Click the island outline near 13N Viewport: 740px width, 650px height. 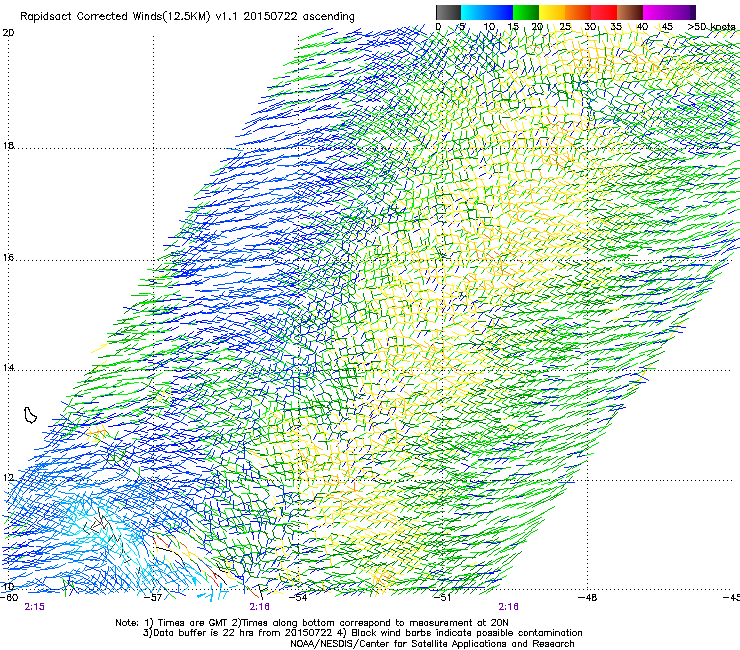tap(30, 415)
